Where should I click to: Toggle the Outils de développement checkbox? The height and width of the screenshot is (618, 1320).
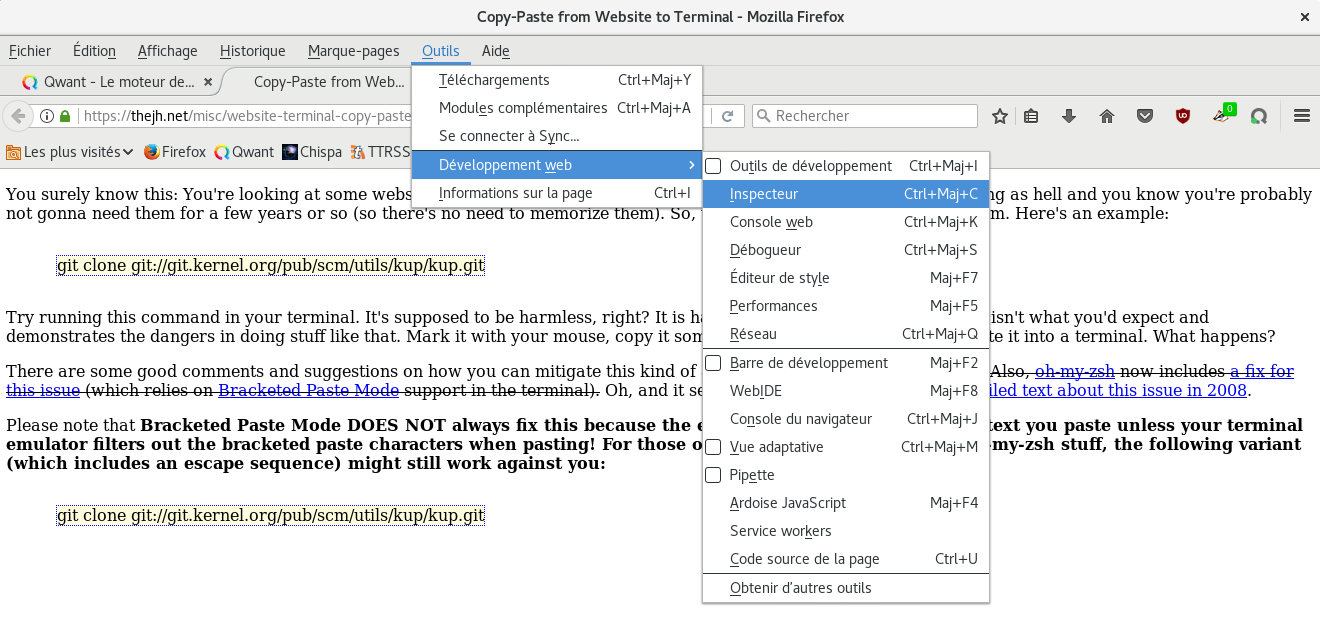(x=713, y=166)
